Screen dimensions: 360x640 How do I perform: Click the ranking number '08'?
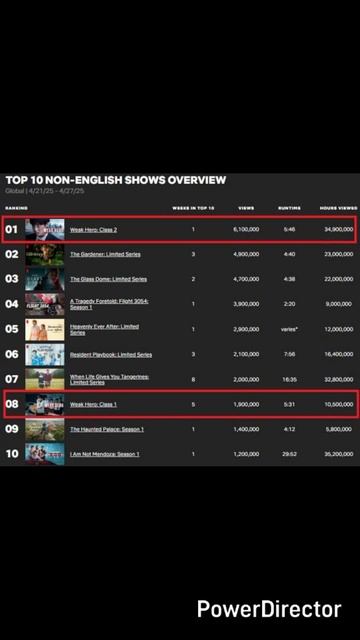point(12,404)
